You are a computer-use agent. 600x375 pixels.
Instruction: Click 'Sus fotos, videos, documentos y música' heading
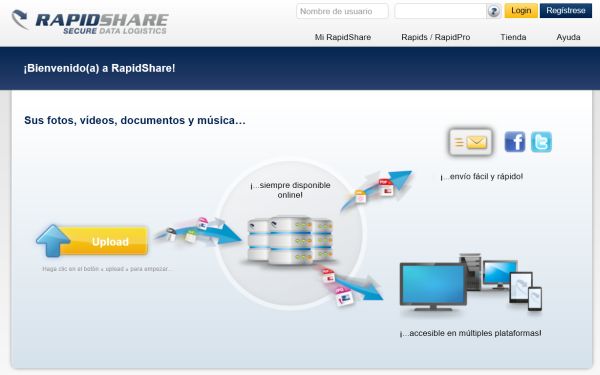[135, 120]
